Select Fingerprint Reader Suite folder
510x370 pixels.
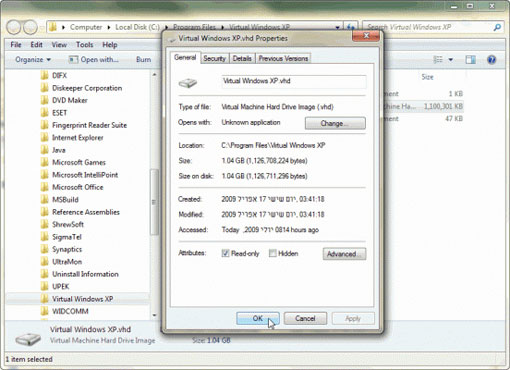click(x=89, y=125)
